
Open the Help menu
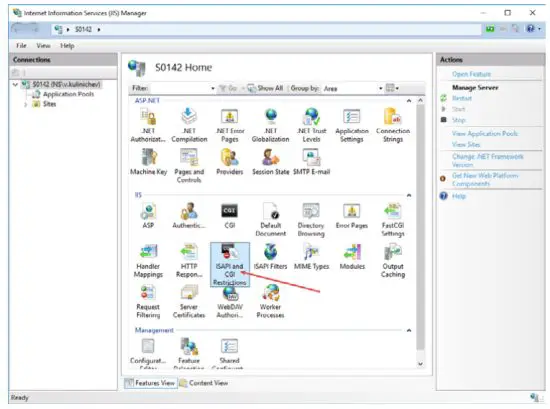coord(67,46)
